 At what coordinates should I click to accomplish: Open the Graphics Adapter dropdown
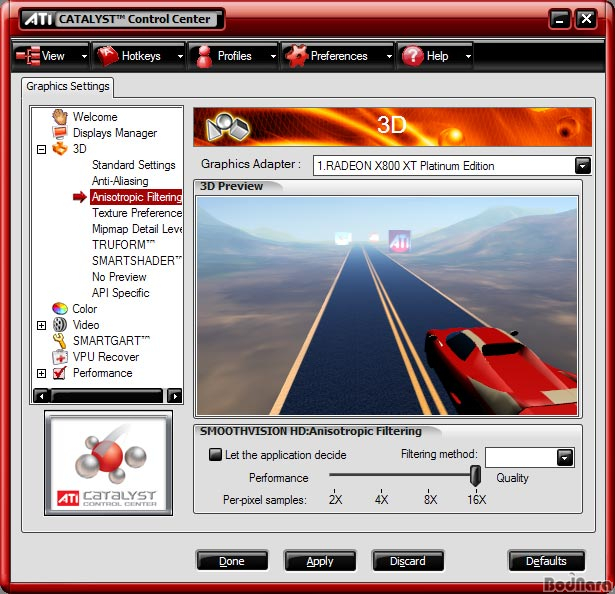[582, 166]
